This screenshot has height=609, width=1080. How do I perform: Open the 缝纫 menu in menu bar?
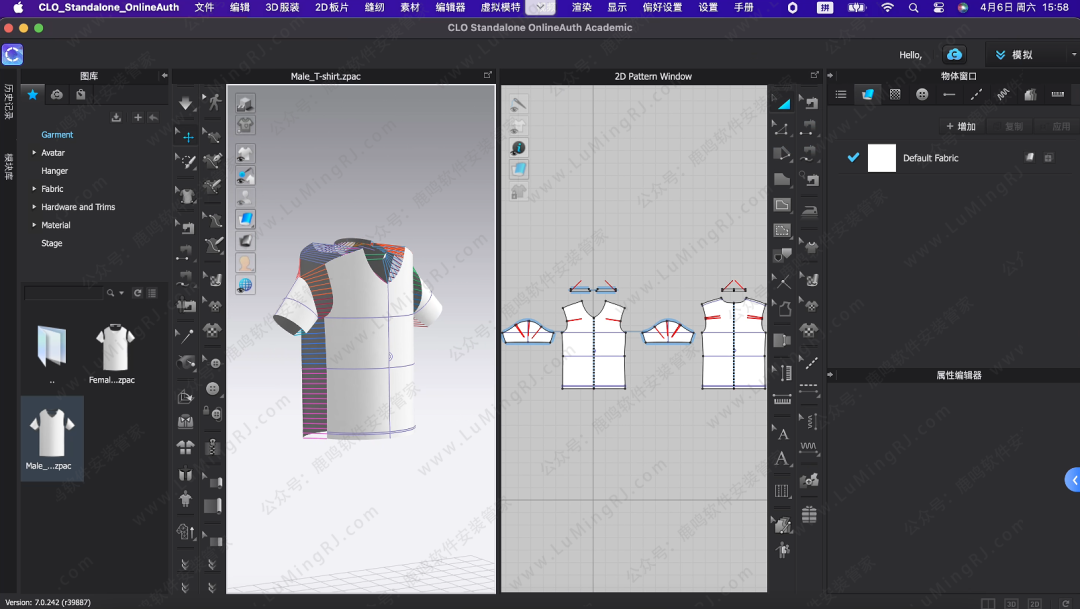pyautogui.click(x=374, y=7)
